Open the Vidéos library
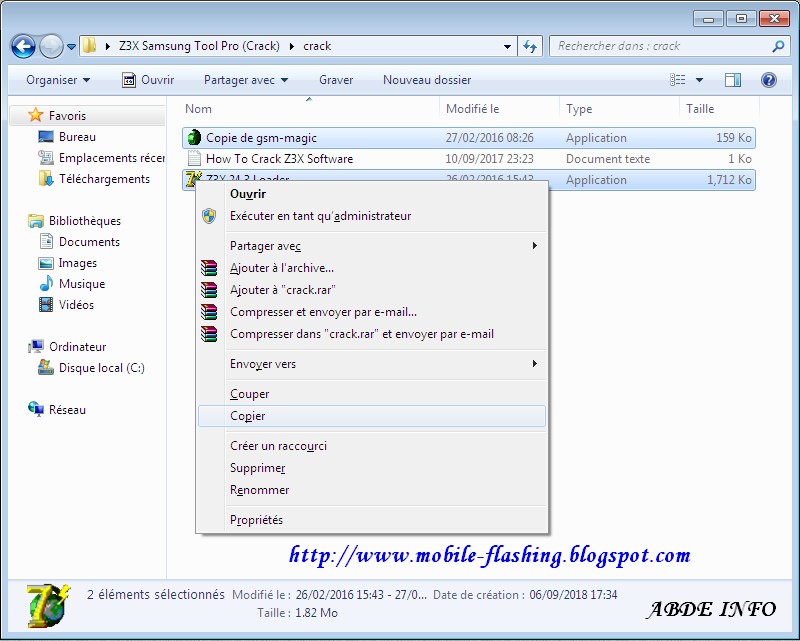 pyautogui.click(x=76, y=305)
